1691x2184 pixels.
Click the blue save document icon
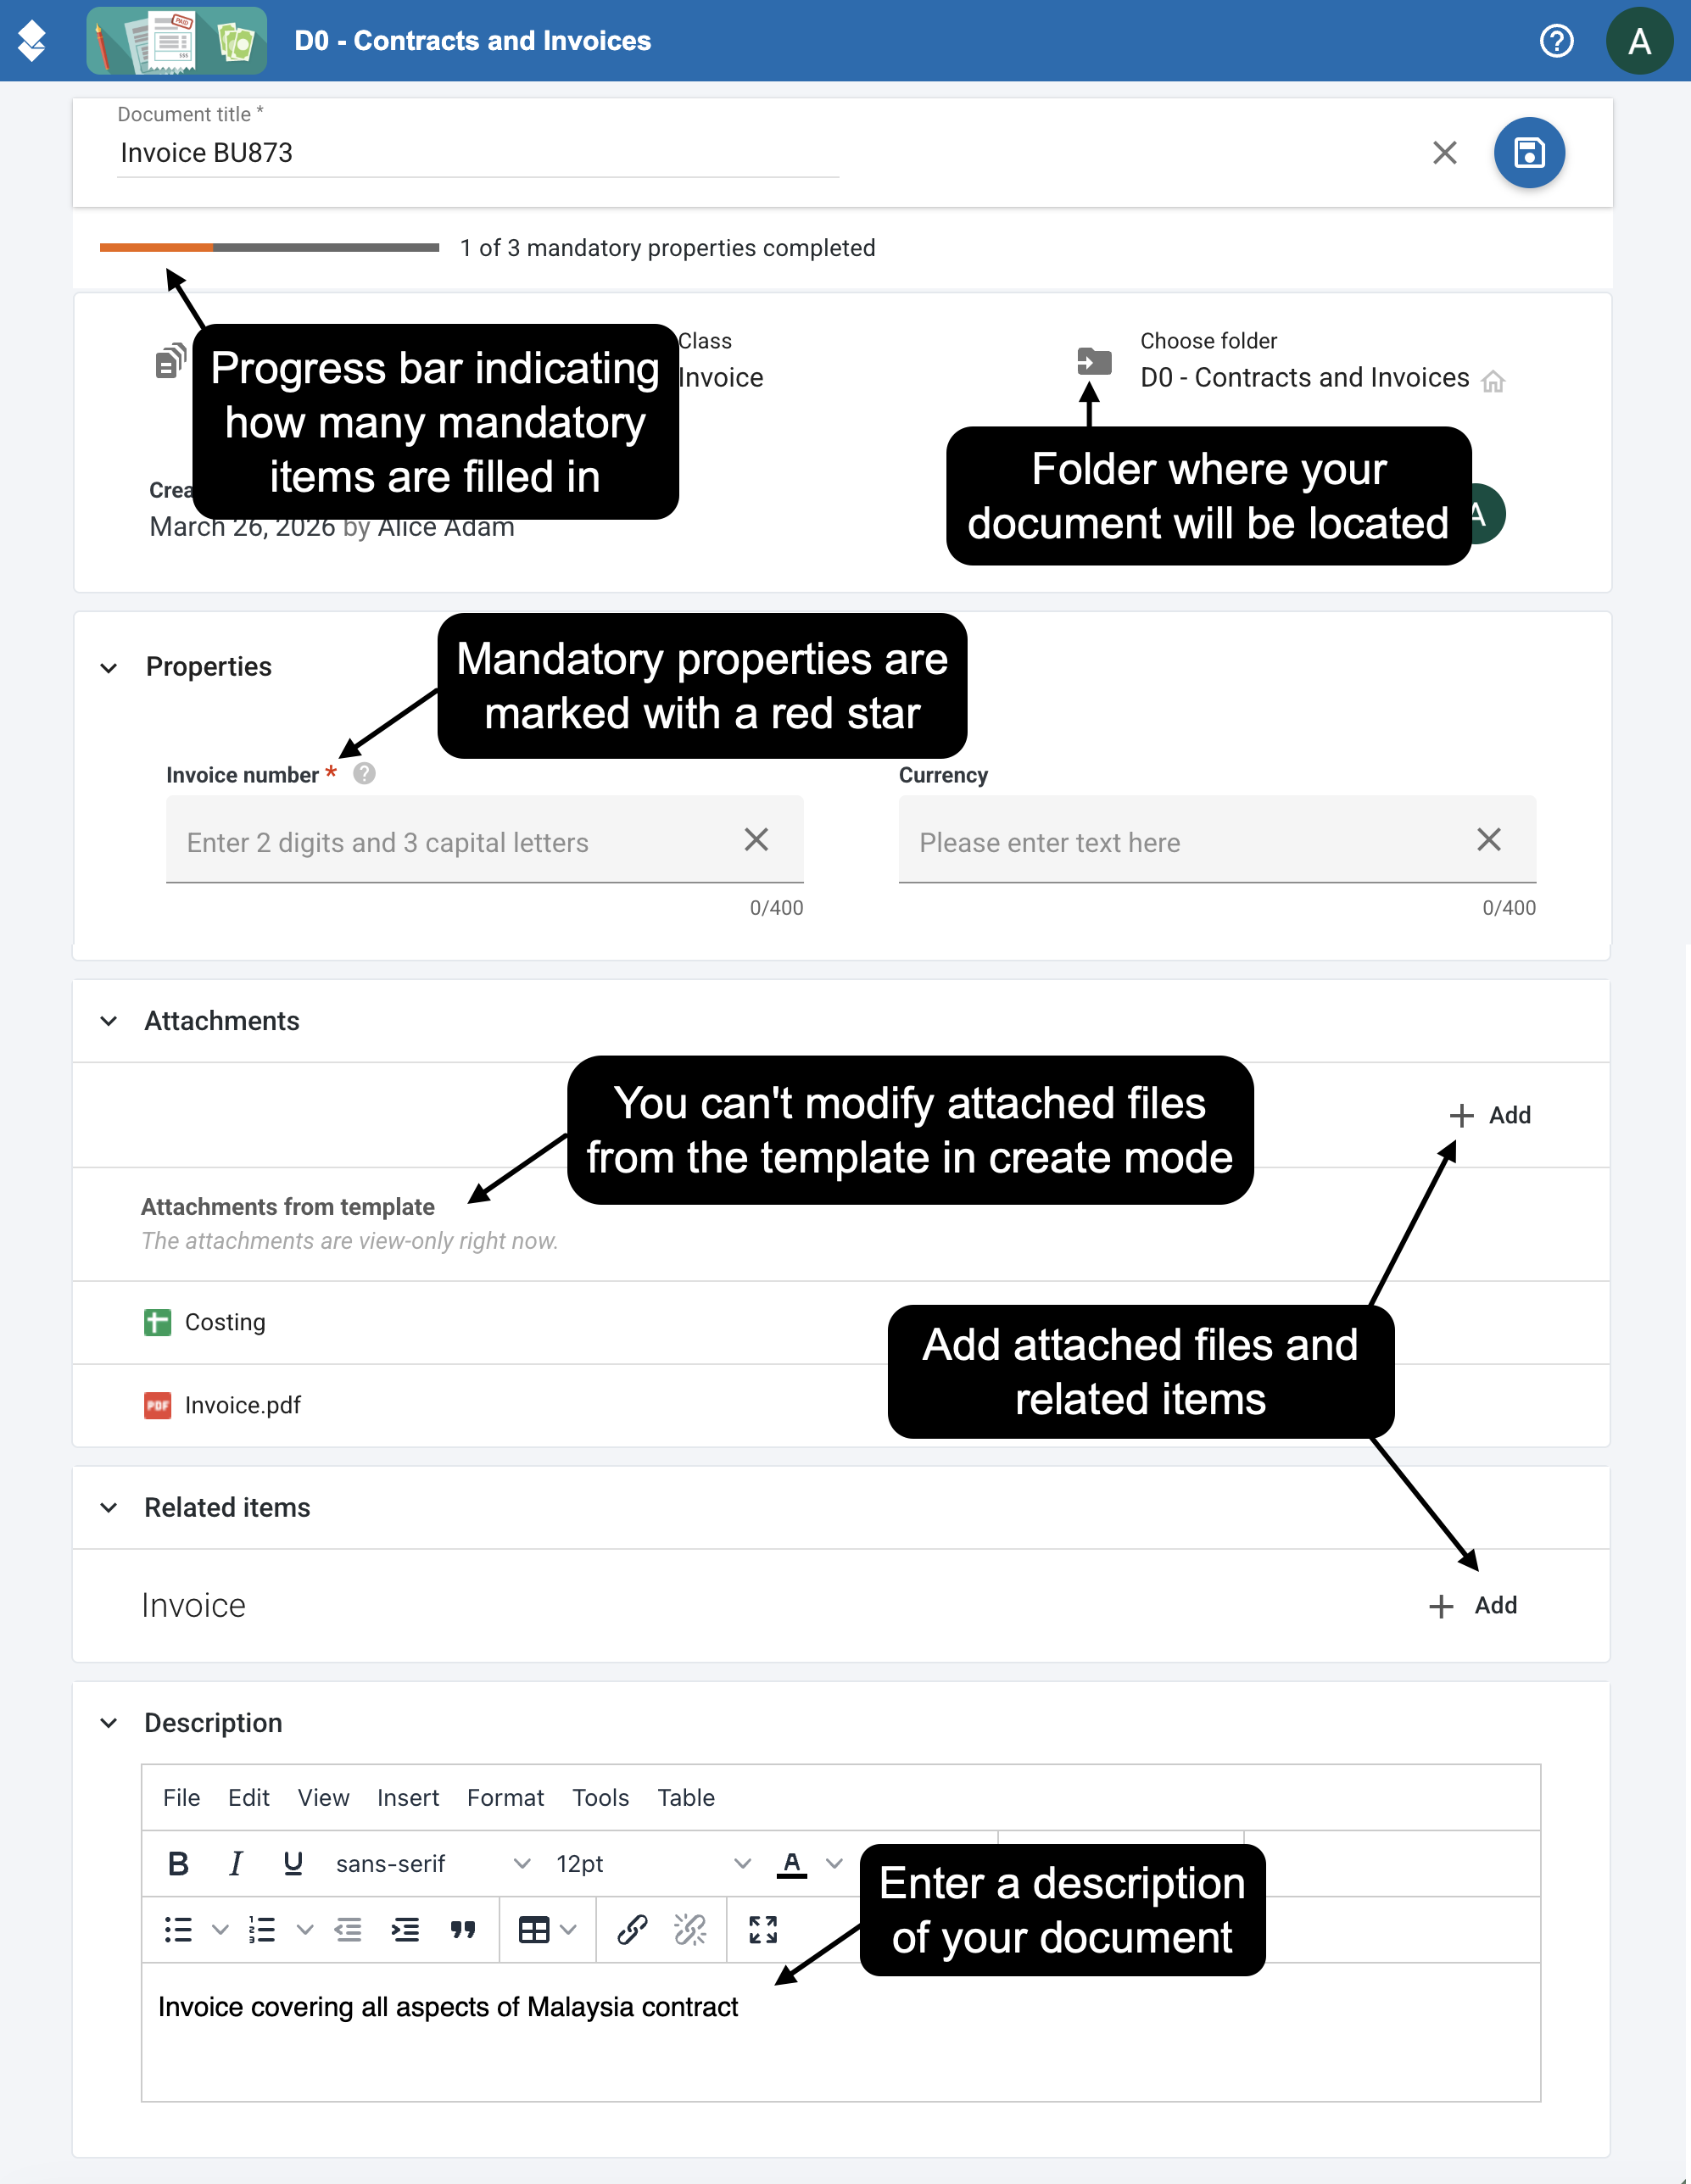tap(1529, 153)
